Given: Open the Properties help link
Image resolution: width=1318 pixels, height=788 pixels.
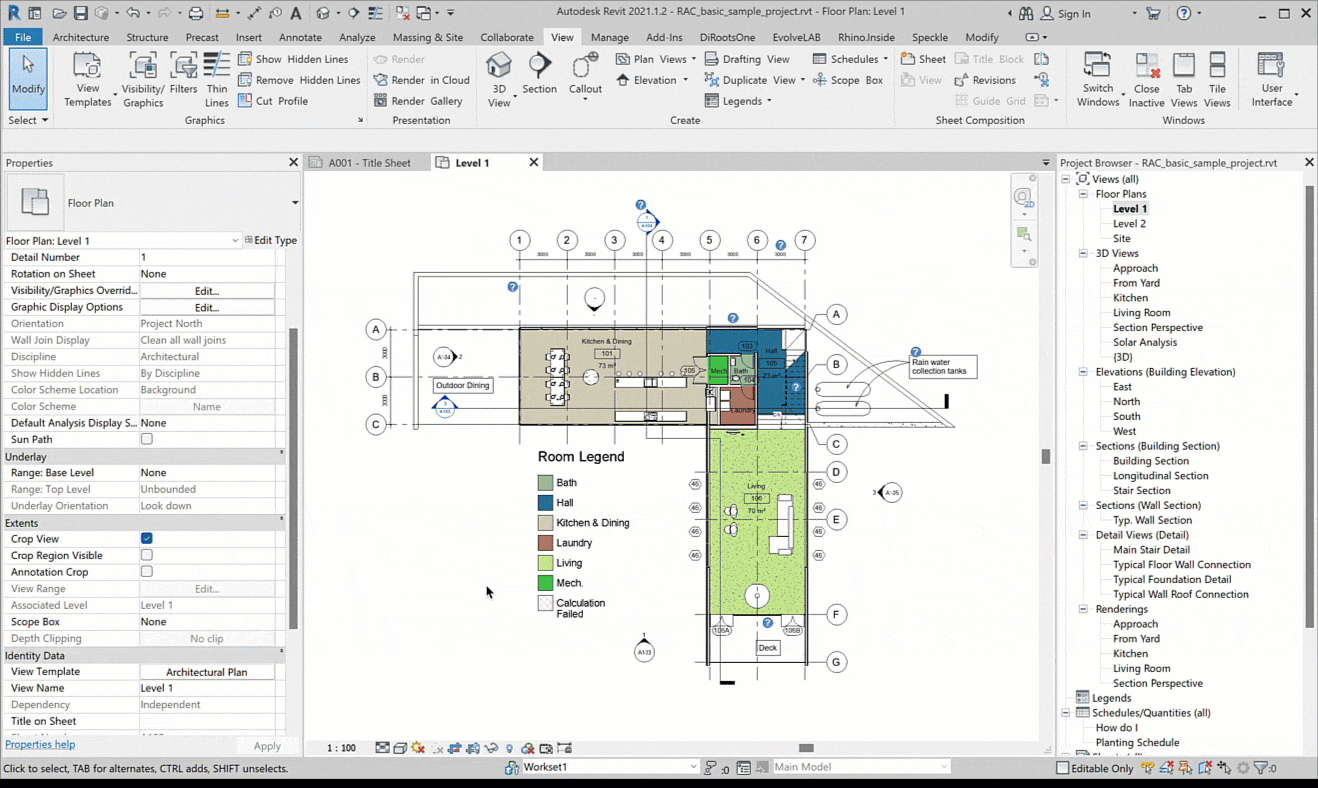Looking at the screenshot, I should [x=40, y=744].
